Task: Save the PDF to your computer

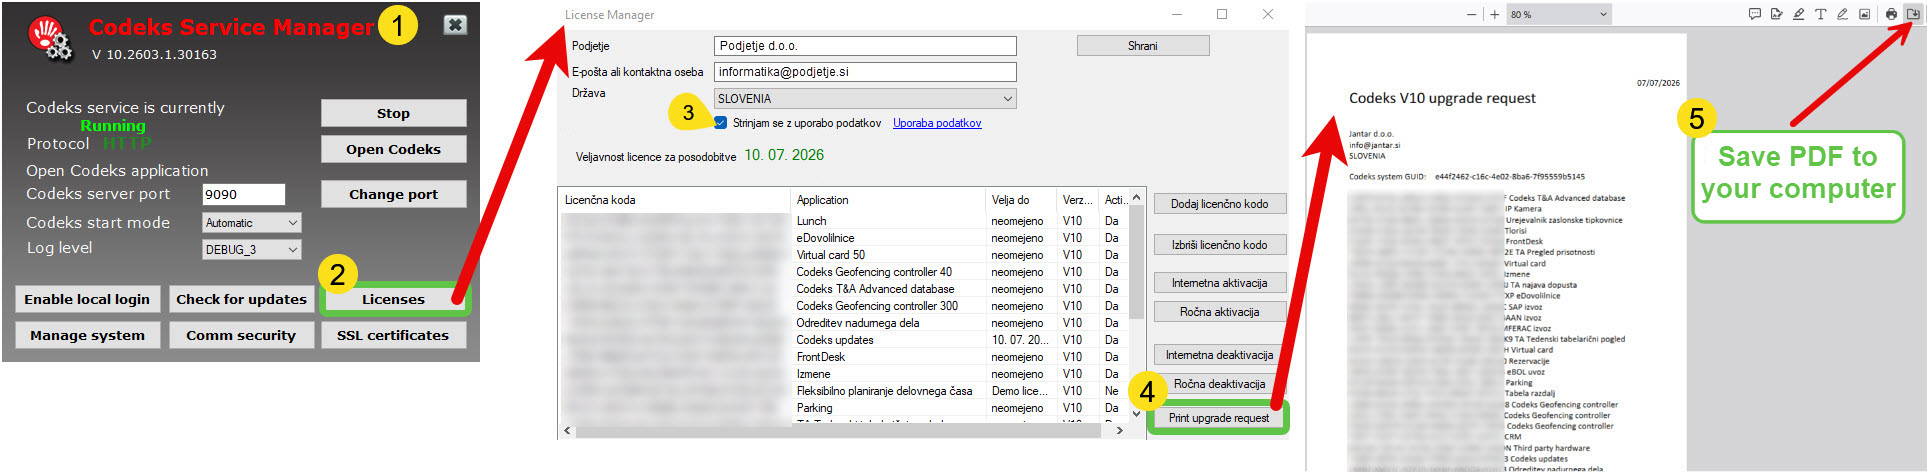Action: [1913, 14]
